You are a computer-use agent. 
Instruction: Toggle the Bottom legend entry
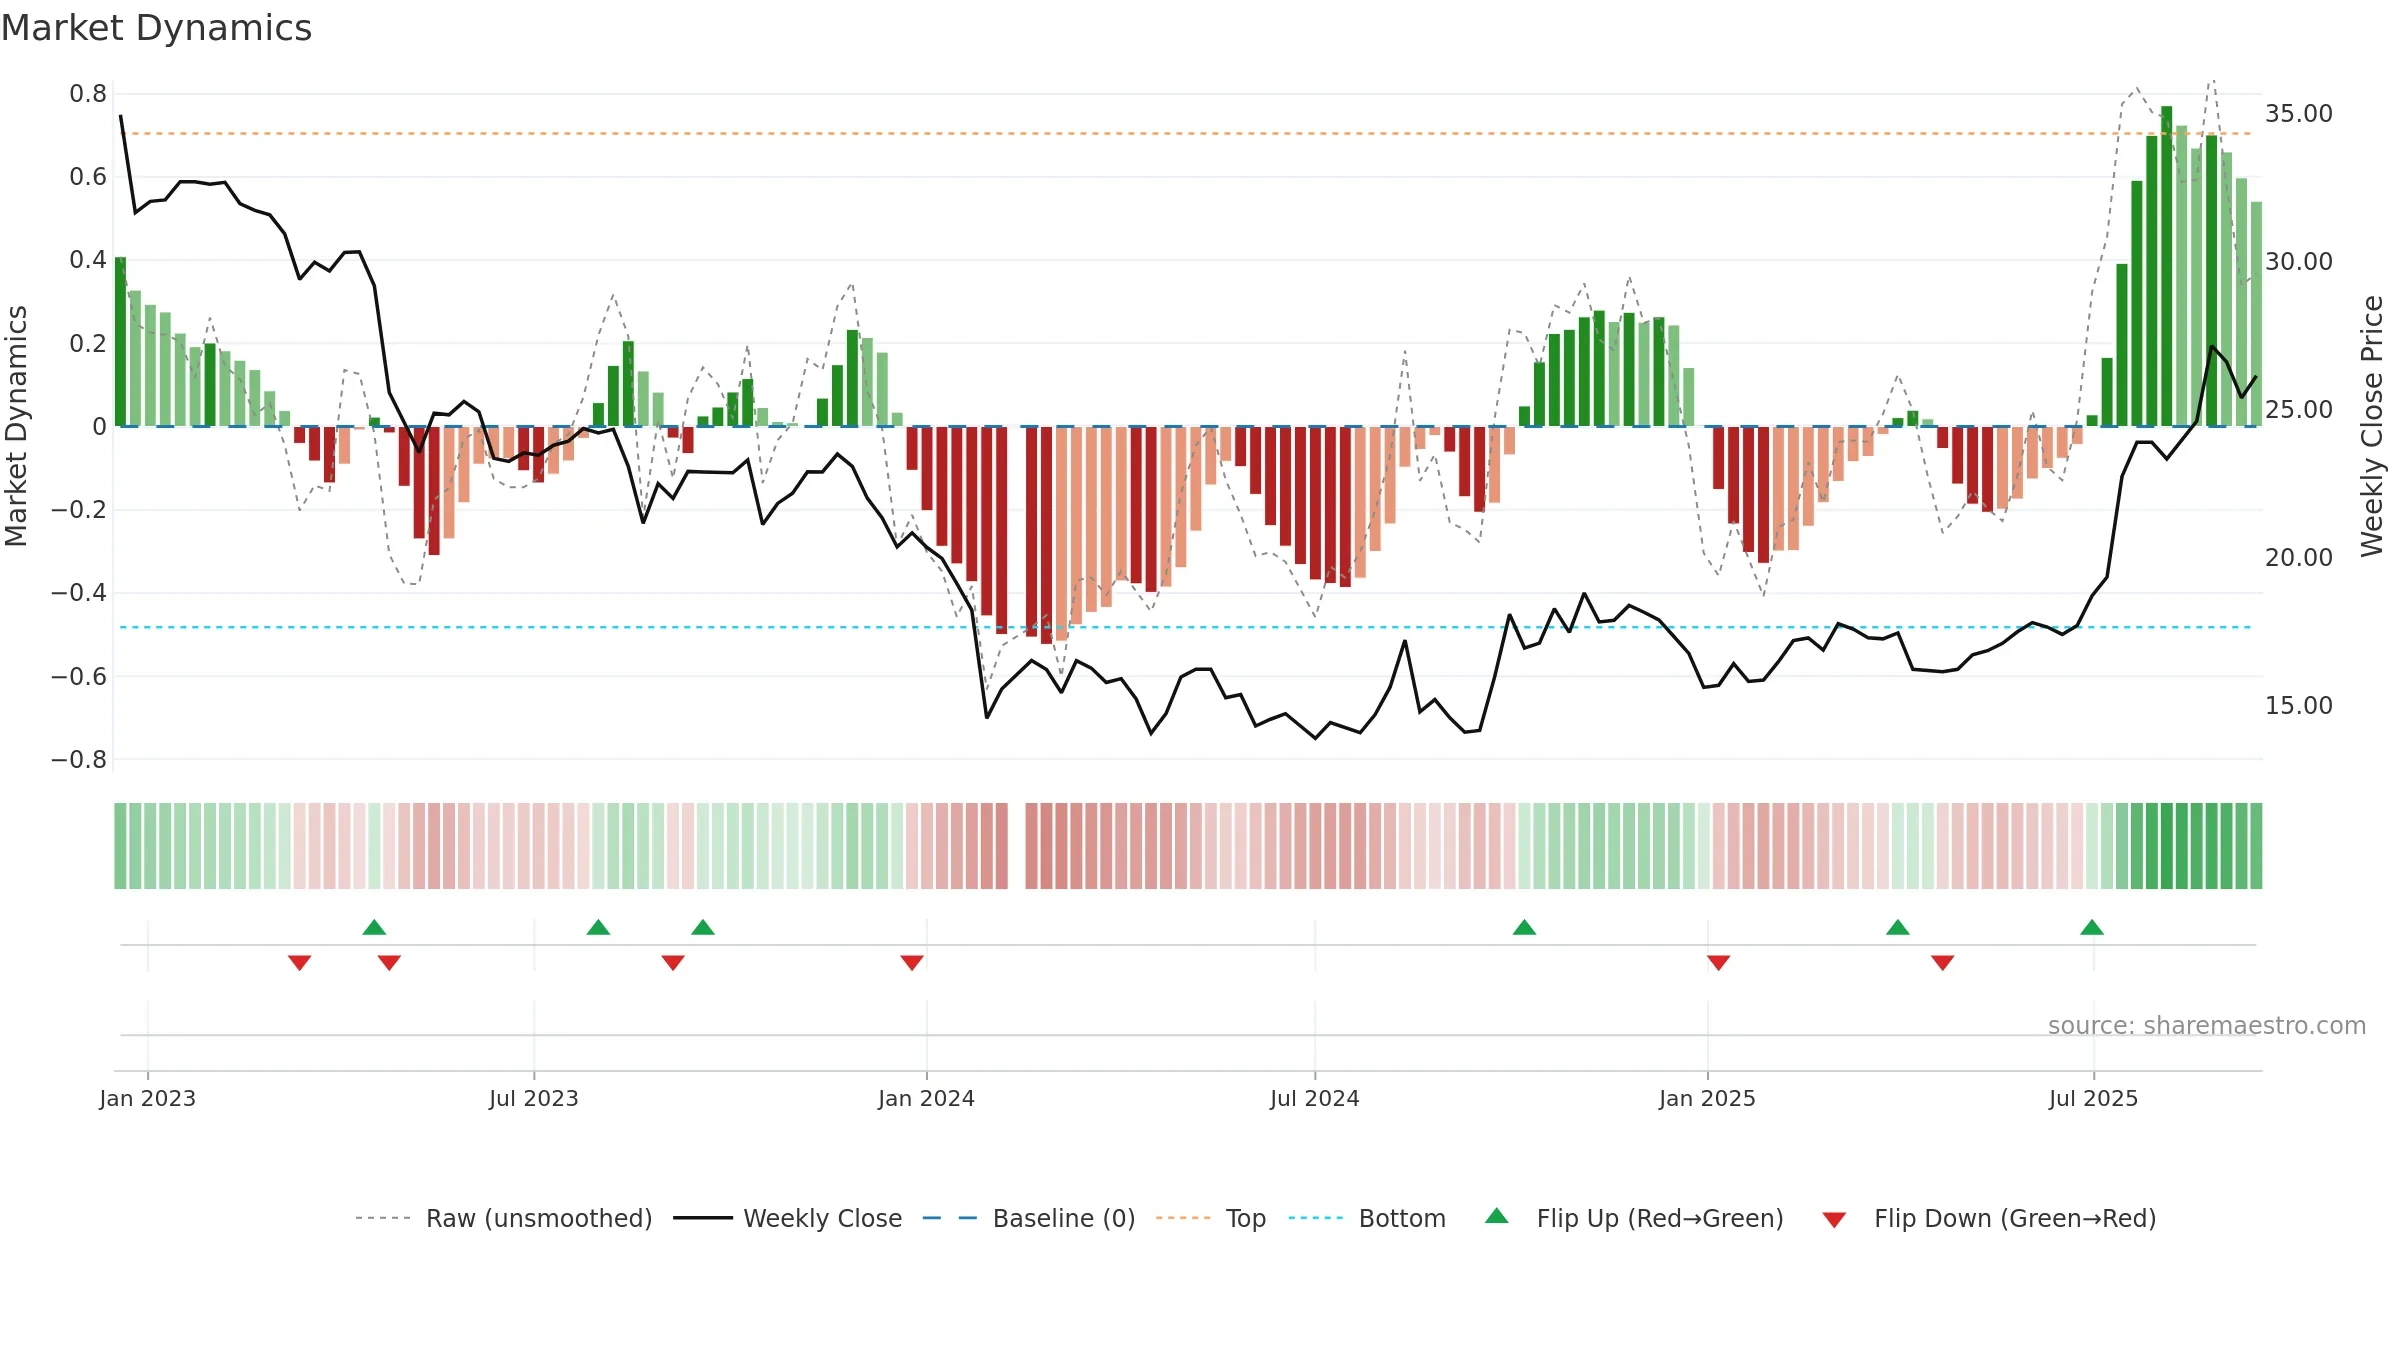click(x=1367, y=1218)
